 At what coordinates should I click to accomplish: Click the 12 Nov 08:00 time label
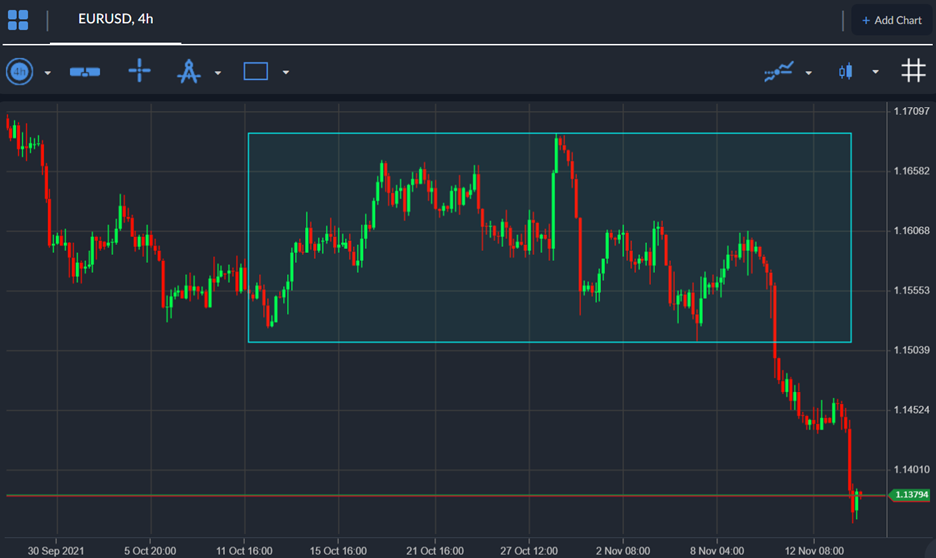click(814, 551)
